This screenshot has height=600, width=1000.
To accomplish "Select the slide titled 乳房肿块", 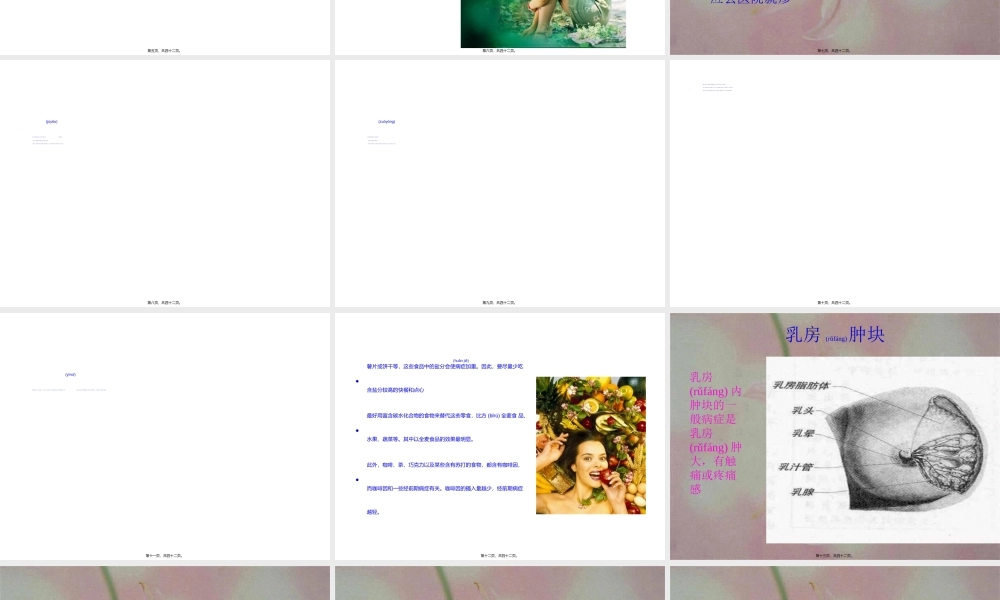I will (x=834, y=436).
